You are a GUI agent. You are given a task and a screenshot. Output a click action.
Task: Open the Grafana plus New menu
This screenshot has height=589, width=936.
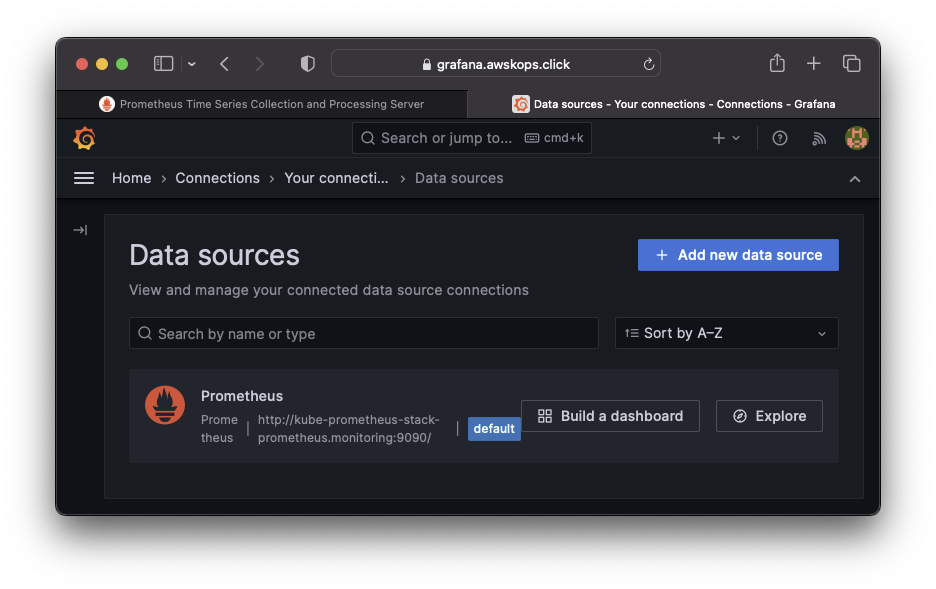[726, 138]
